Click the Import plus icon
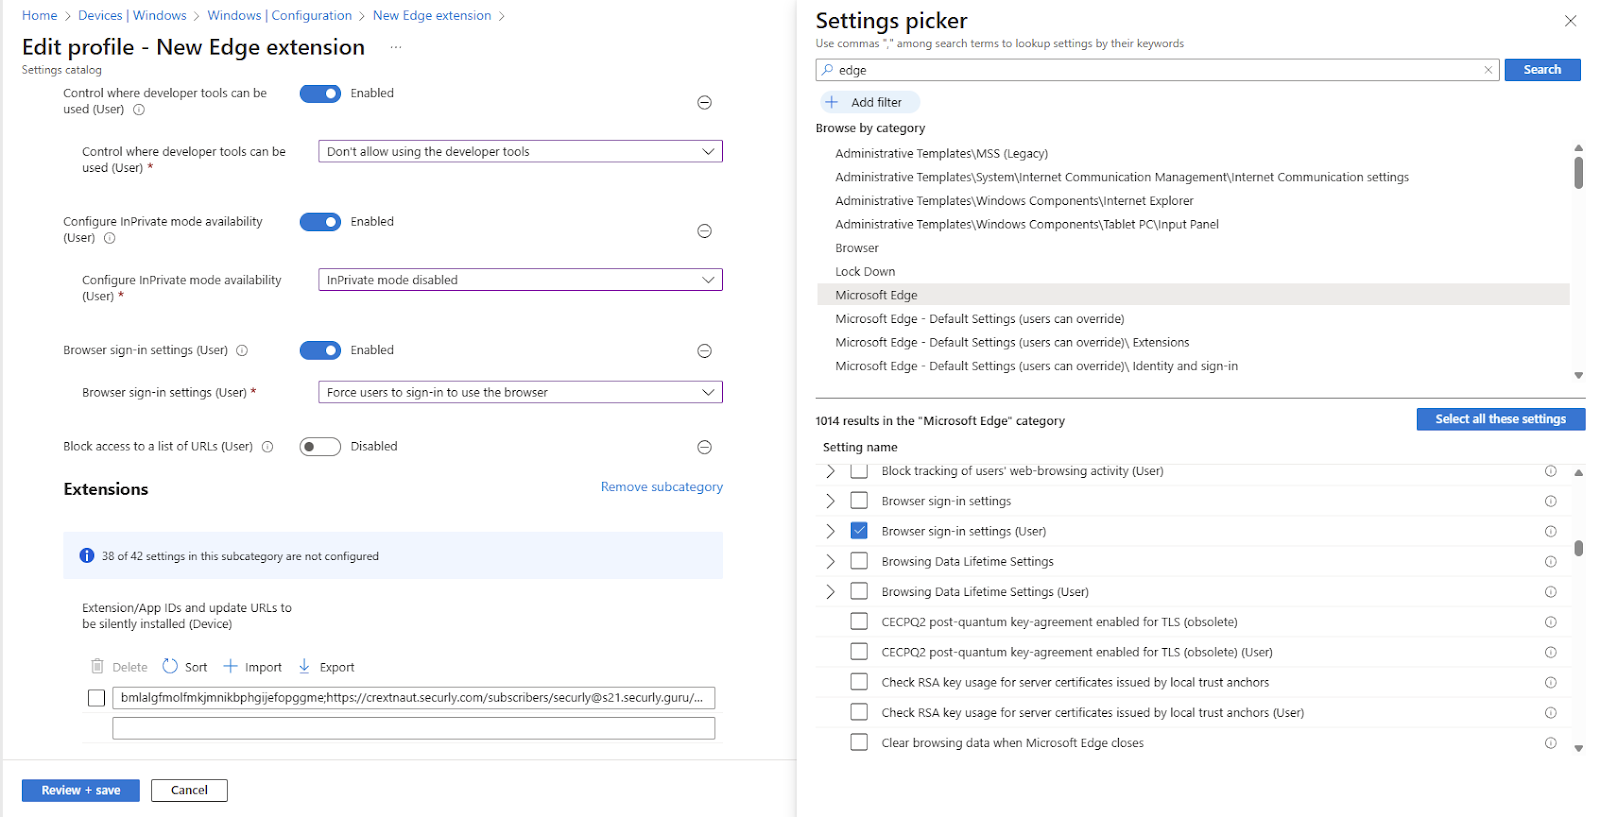The width and height of the screenshot is (1600, 817). click(230, 666)
